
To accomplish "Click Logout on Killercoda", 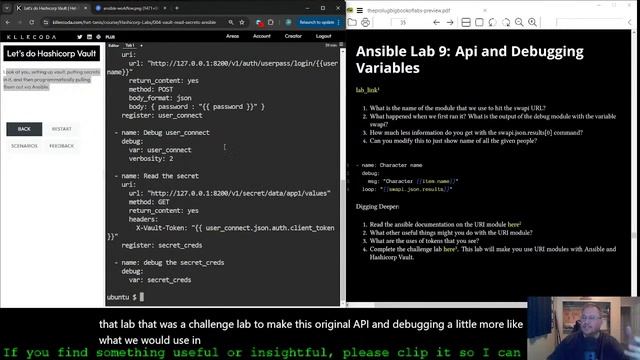I will pos(323,36).
